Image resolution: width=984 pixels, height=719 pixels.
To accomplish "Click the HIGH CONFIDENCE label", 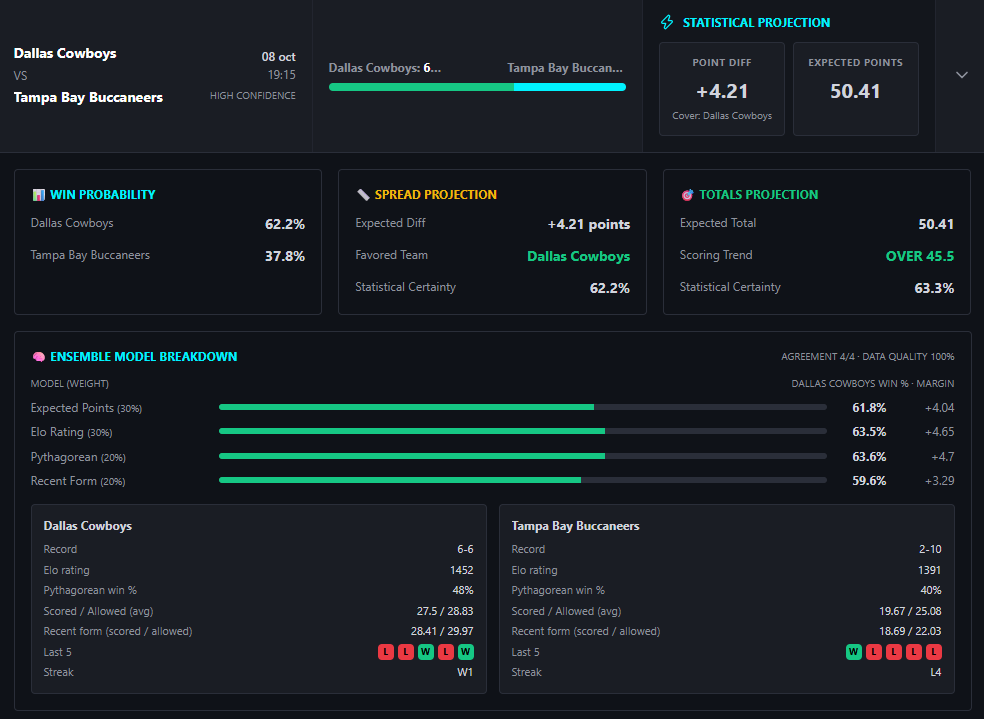I will click(x=252, y=95).
